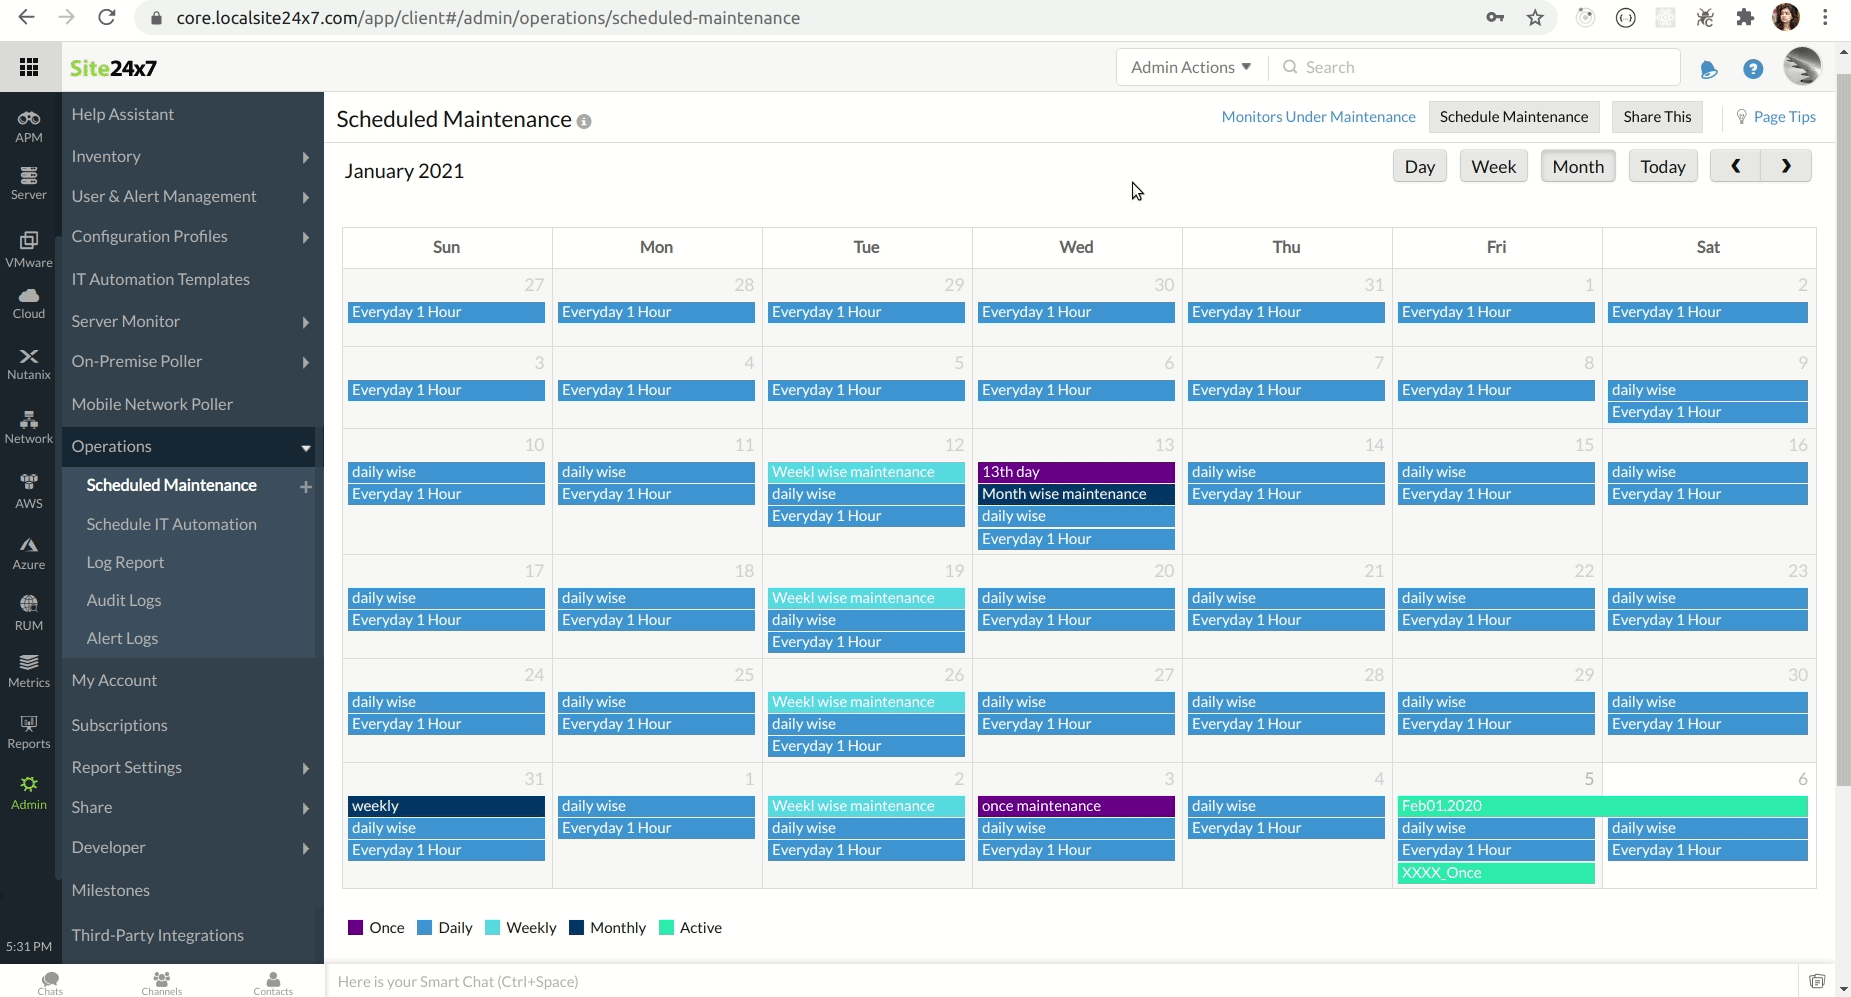
Task: Open Monitors Under Maintenance link
Action: click(x=1318, y=117)
